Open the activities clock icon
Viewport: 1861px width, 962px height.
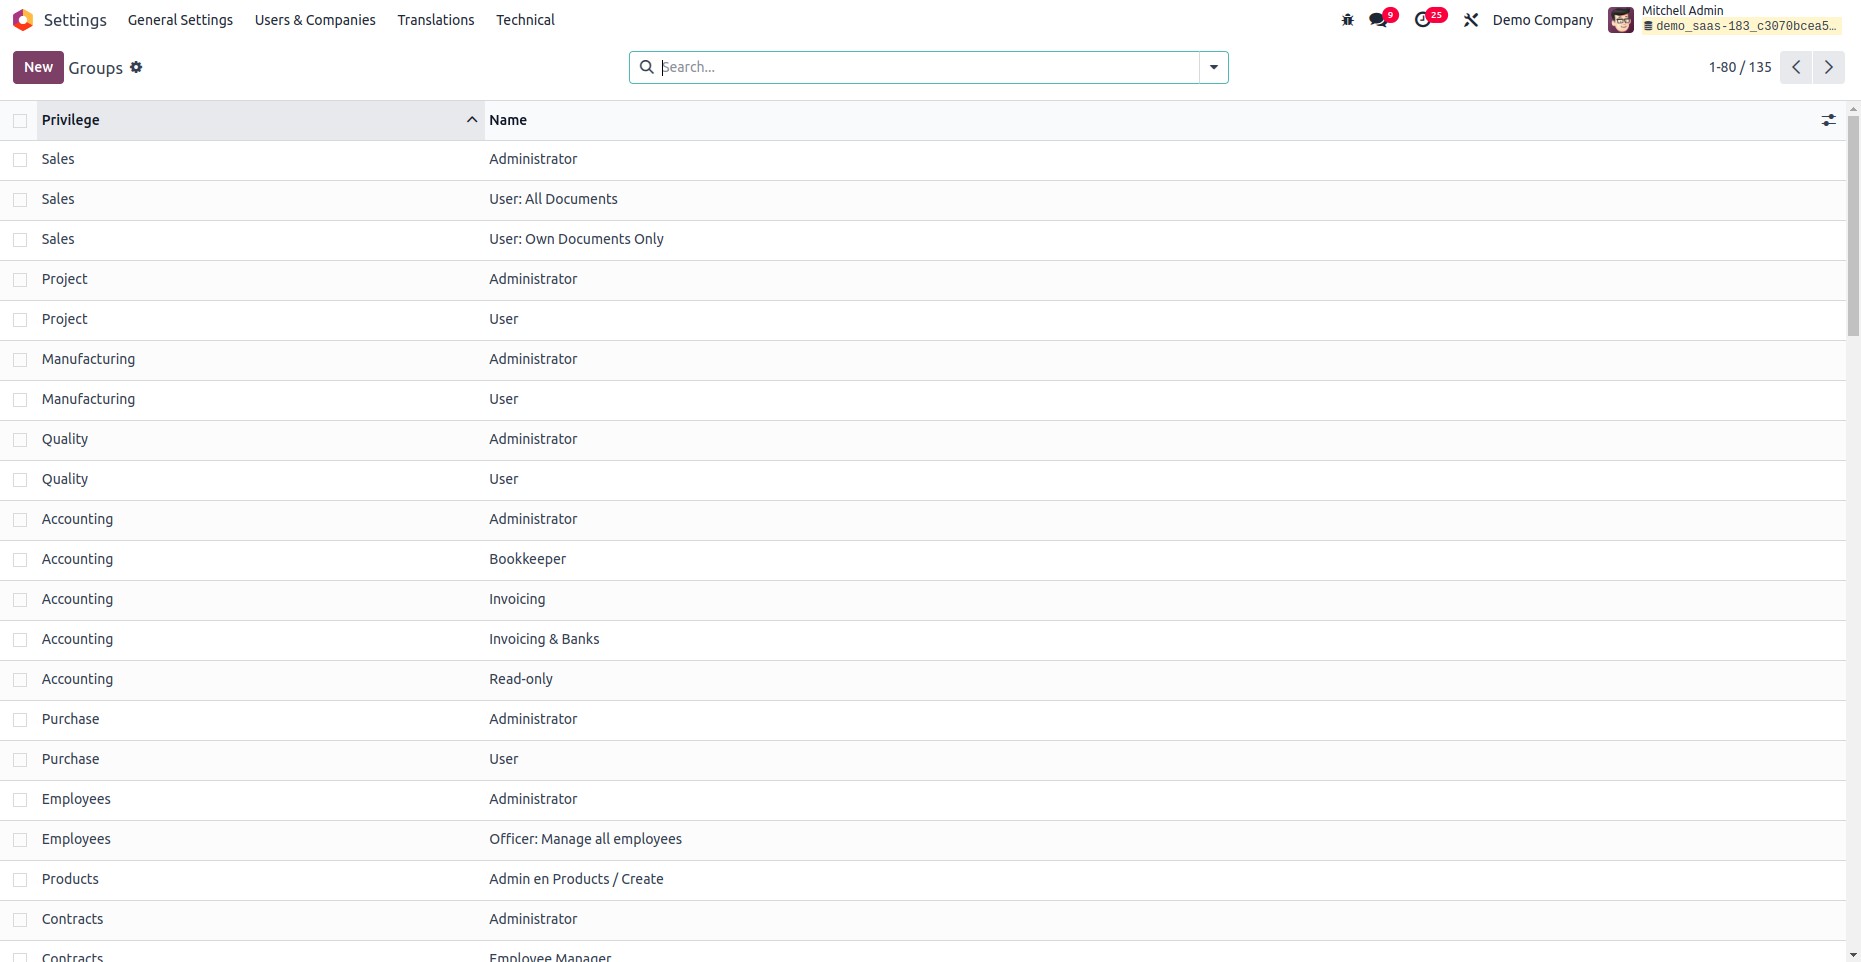coord(1424,20)
